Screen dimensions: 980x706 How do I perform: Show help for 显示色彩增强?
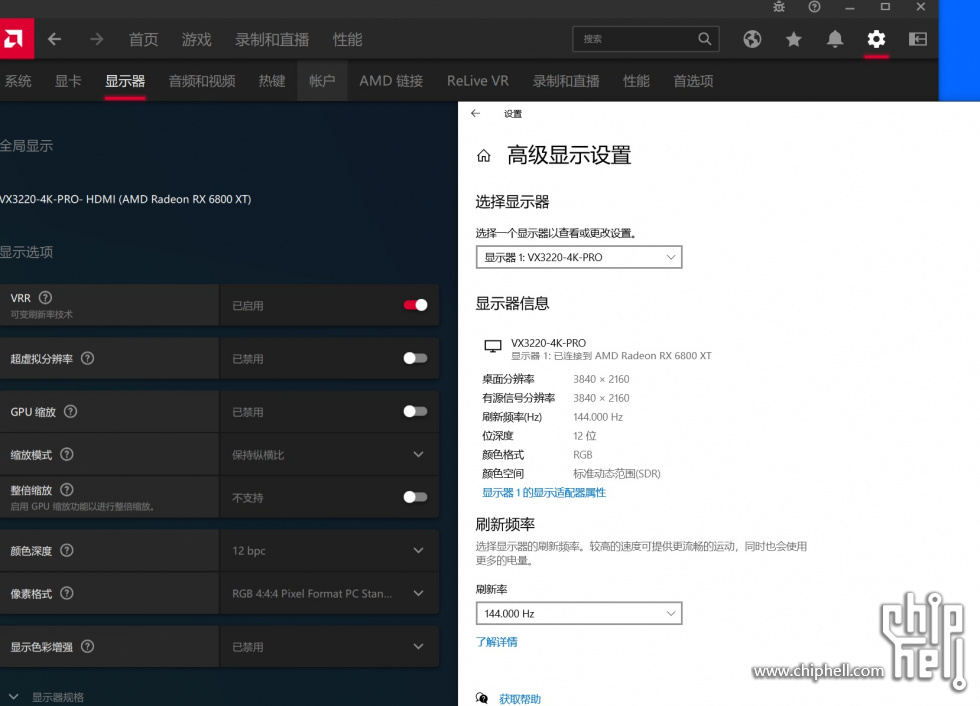(x=88, y=646)
